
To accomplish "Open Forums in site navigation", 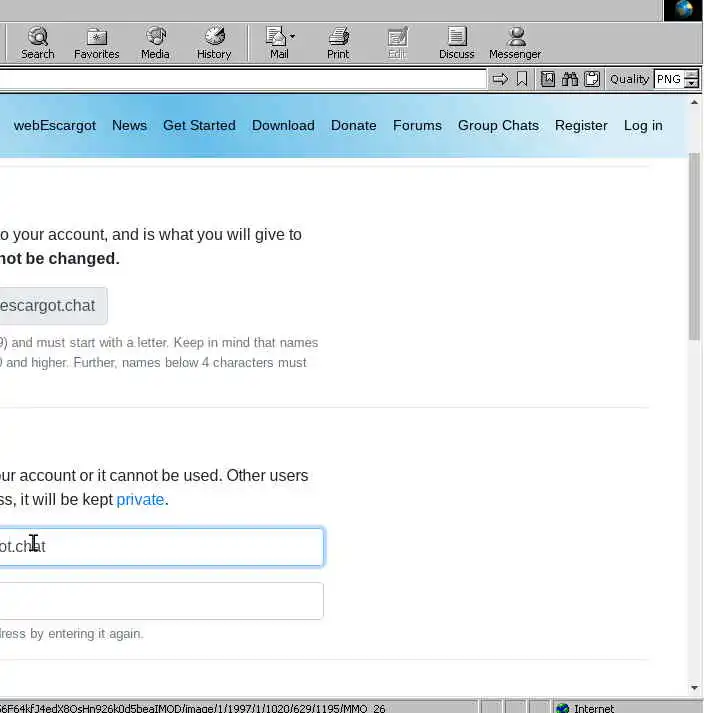I will pyautogui.click(x=417, y=126).
